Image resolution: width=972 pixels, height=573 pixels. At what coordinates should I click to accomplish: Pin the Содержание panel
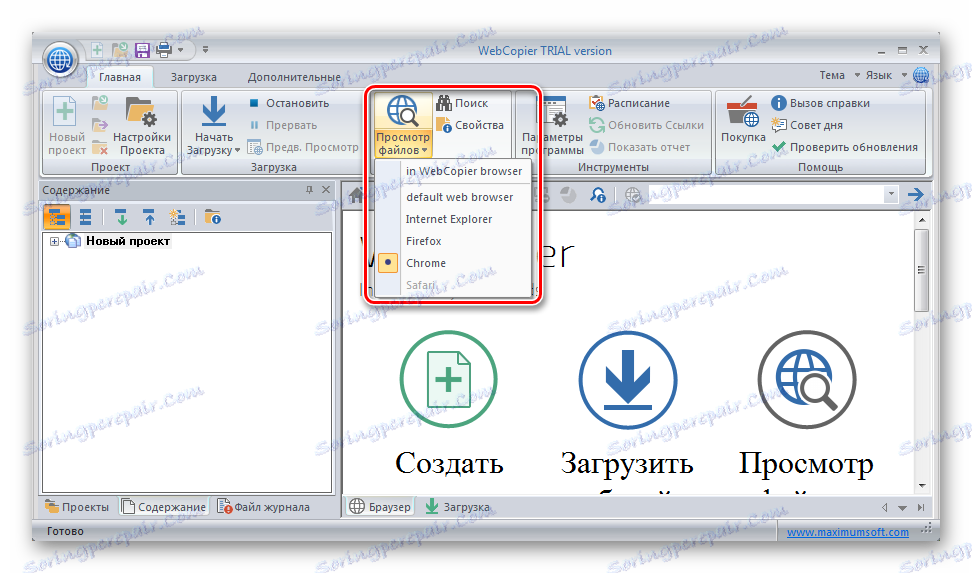pyautogui.click(x=309, y=190)
